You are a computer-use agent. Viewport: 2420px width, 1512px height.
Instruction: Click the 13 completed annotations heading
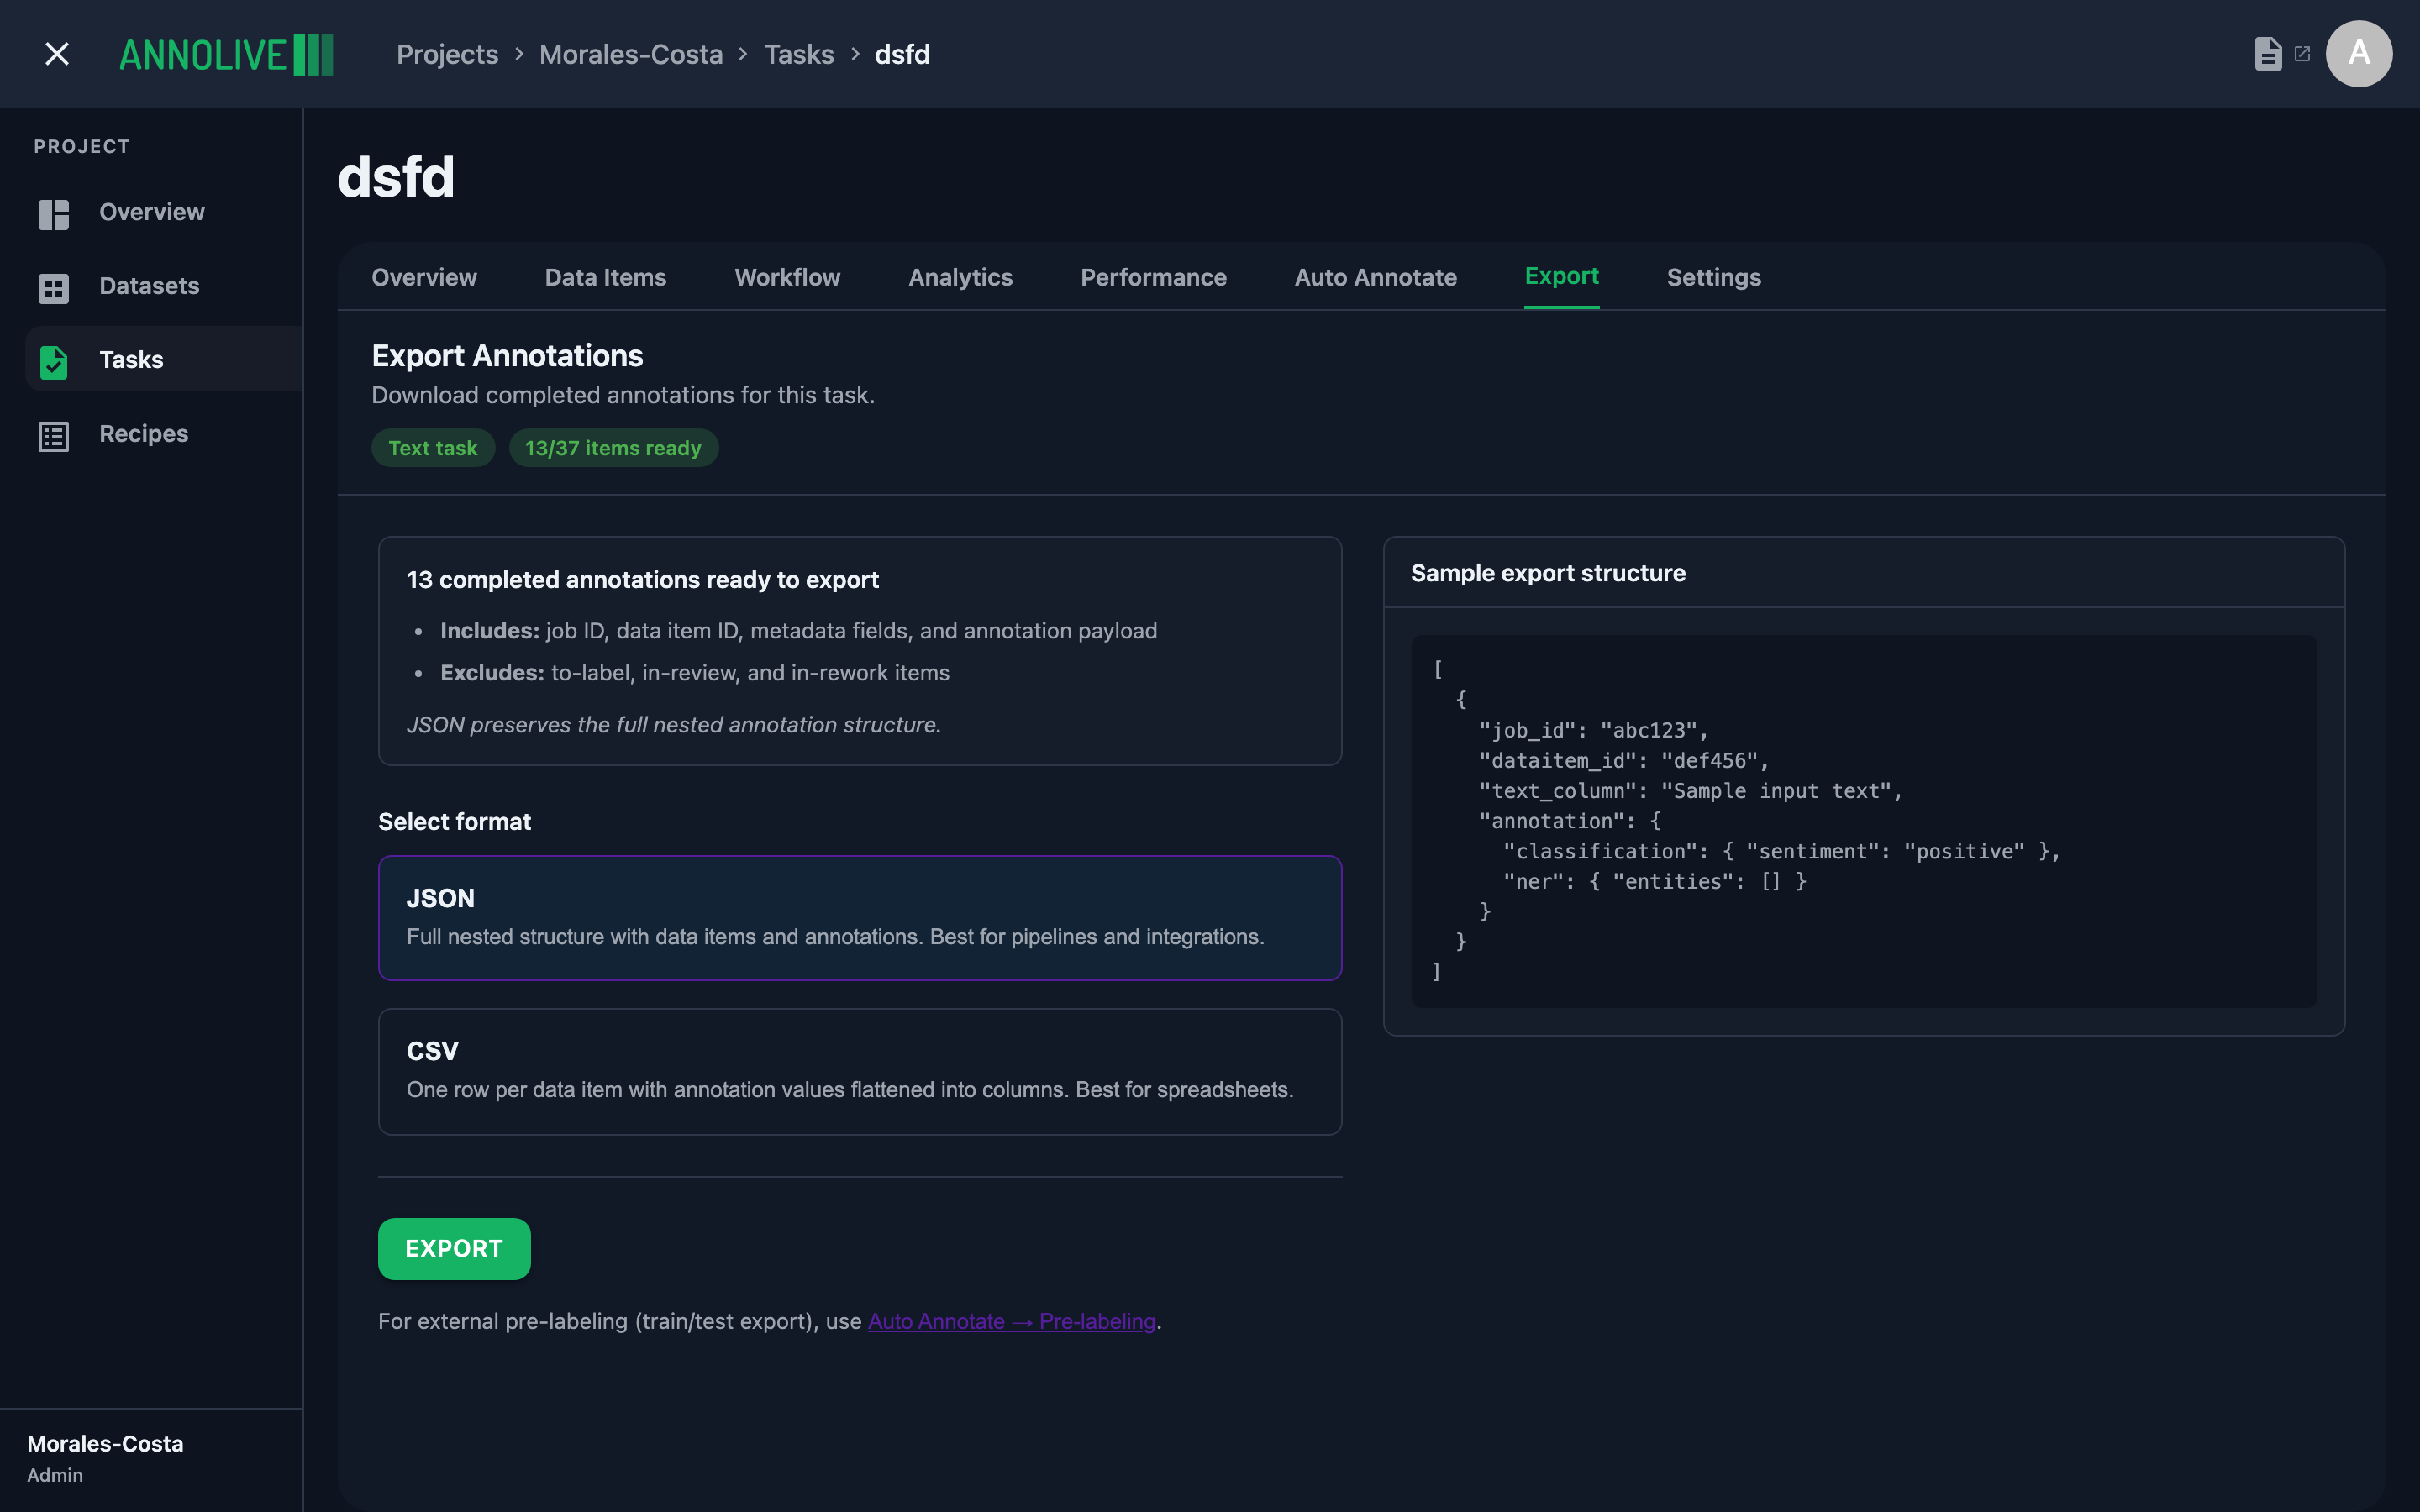(x=642, y=580)
